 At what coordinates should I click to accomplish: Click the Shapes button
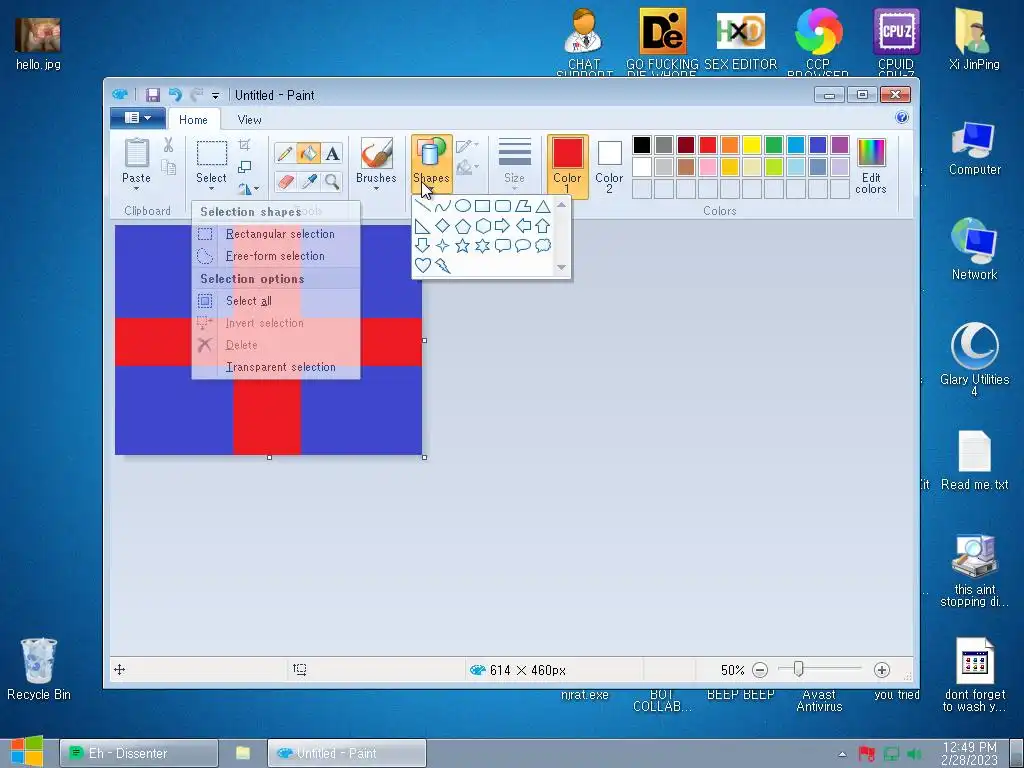click(432, 163)
